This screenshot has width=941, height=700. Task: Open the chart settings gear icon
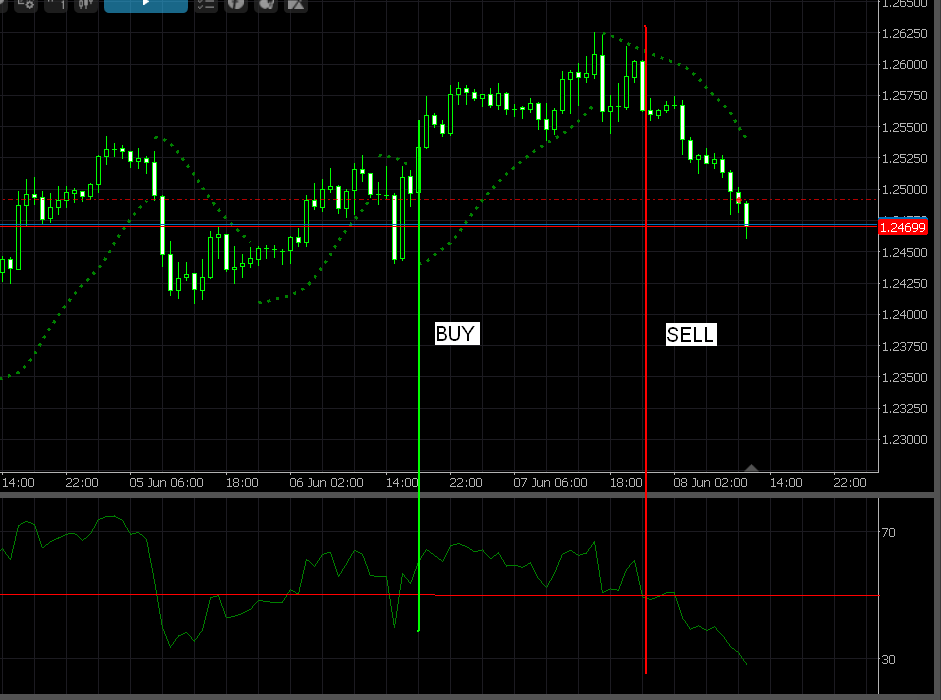[26, 4]
